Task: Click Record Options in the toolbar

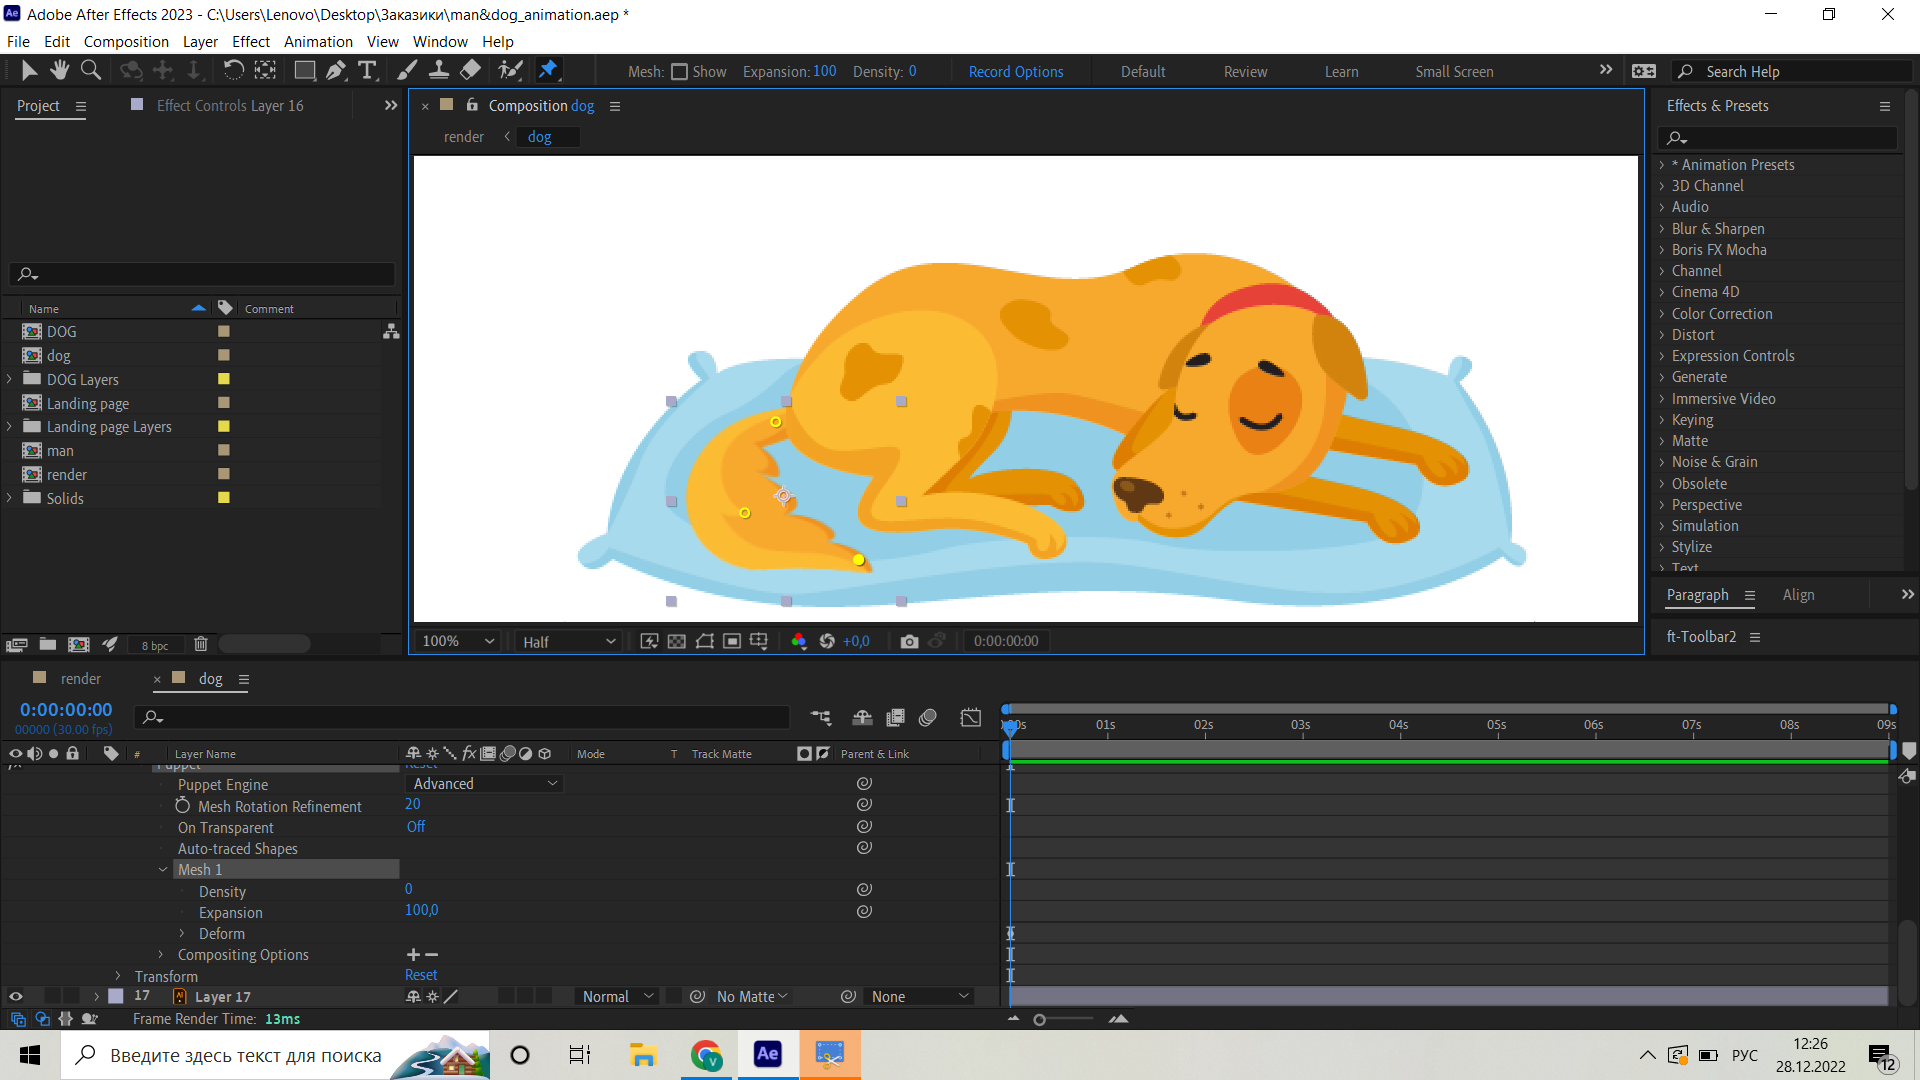Action: 1016,71
